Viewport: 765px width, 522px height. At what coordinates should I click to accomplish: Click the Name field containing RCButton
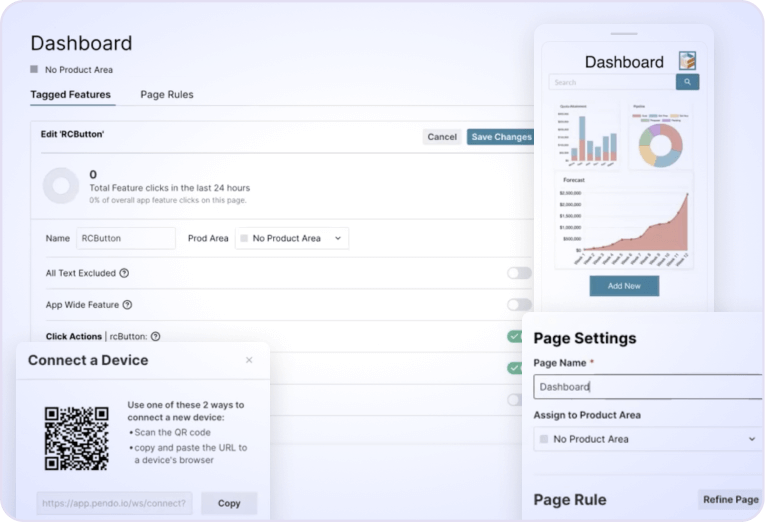126,239
